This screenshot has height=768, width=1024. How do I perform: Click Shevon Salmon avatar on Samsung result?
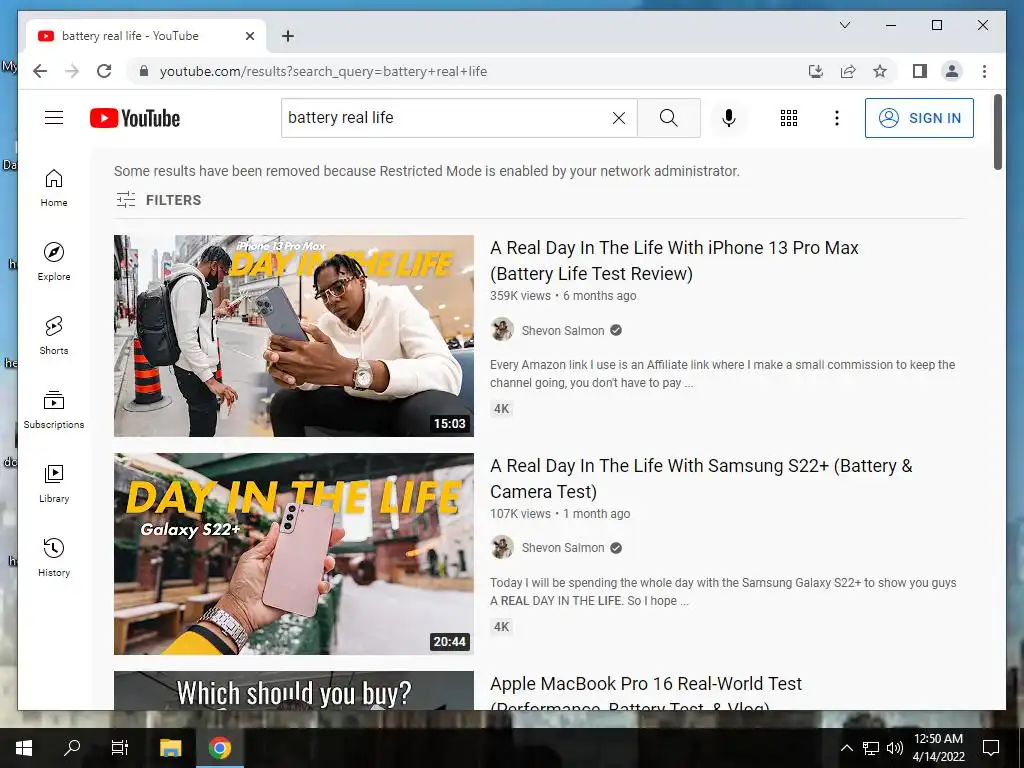[x=502, y=547]
